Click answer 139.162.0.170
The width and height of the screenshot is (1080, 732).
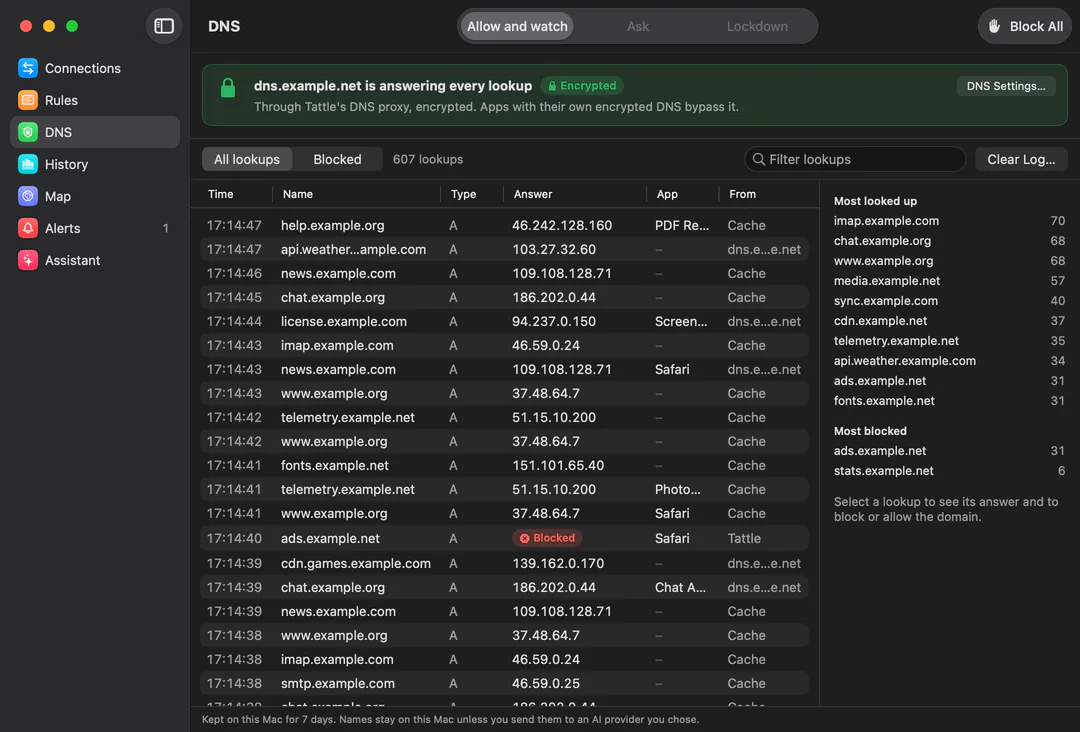pos(558,563)
